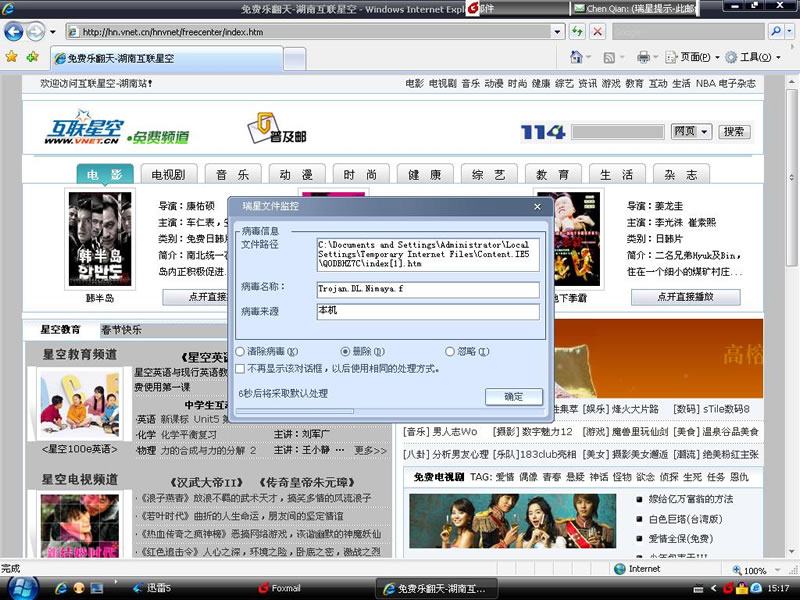800x600 pixels.
Task: Check the 不再显示该对话框 checkbox
Action: 240,368
